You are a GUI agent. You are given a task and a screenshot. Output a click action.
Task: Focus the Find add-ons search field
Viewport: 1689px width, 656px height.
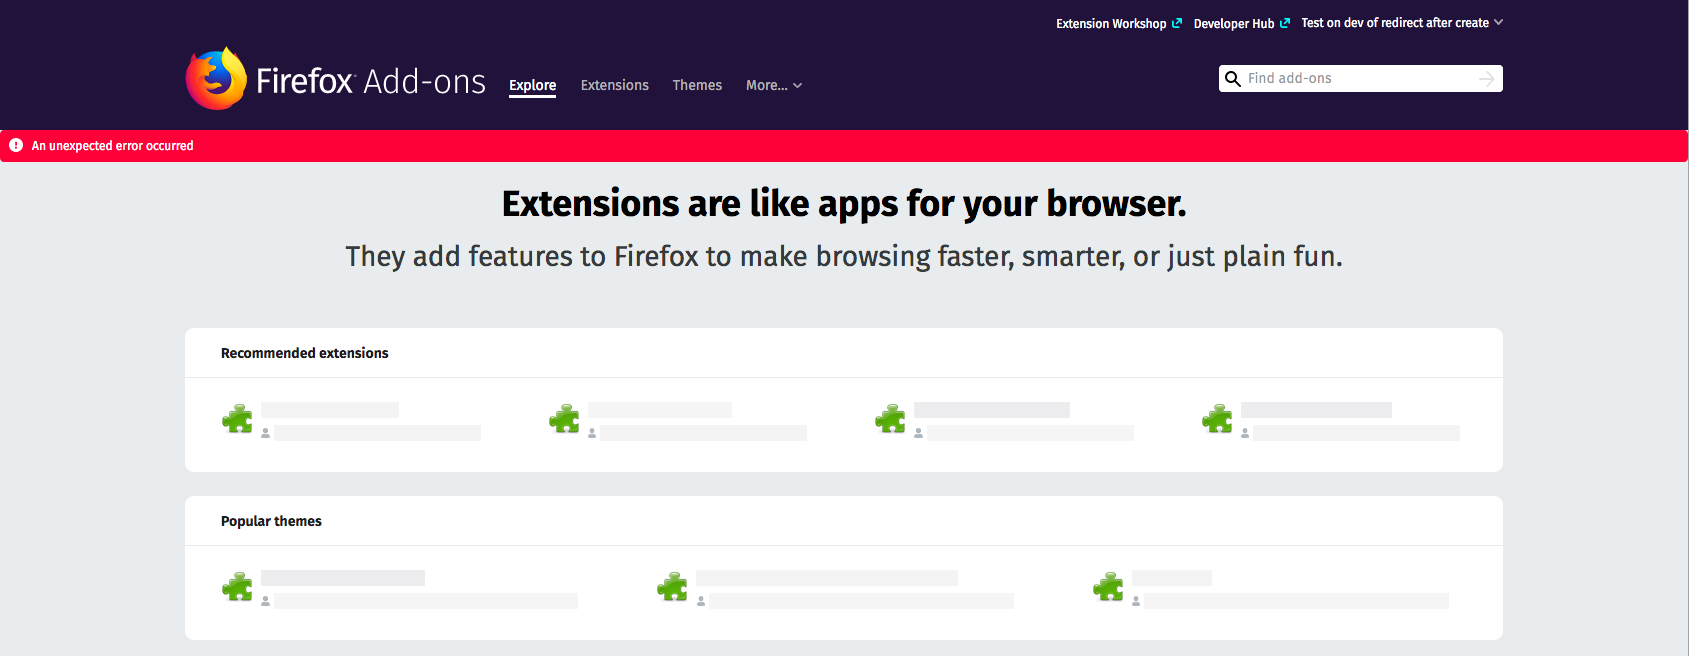[x=1360, y=79]
